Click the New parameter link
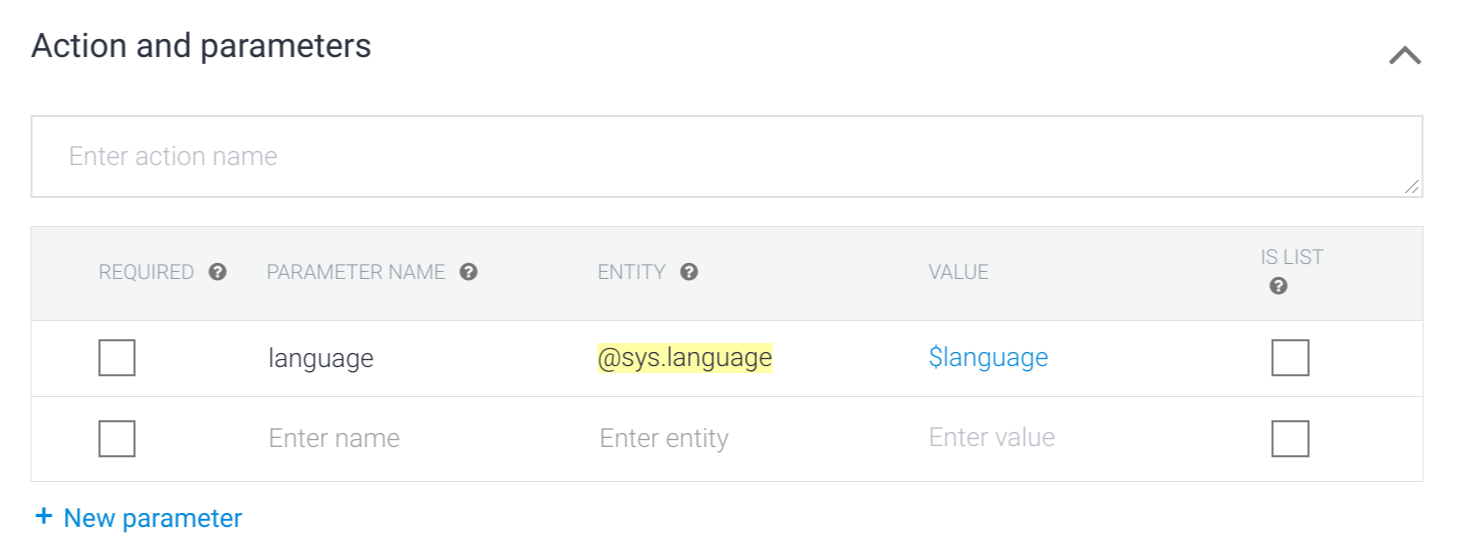 point(152,518)
